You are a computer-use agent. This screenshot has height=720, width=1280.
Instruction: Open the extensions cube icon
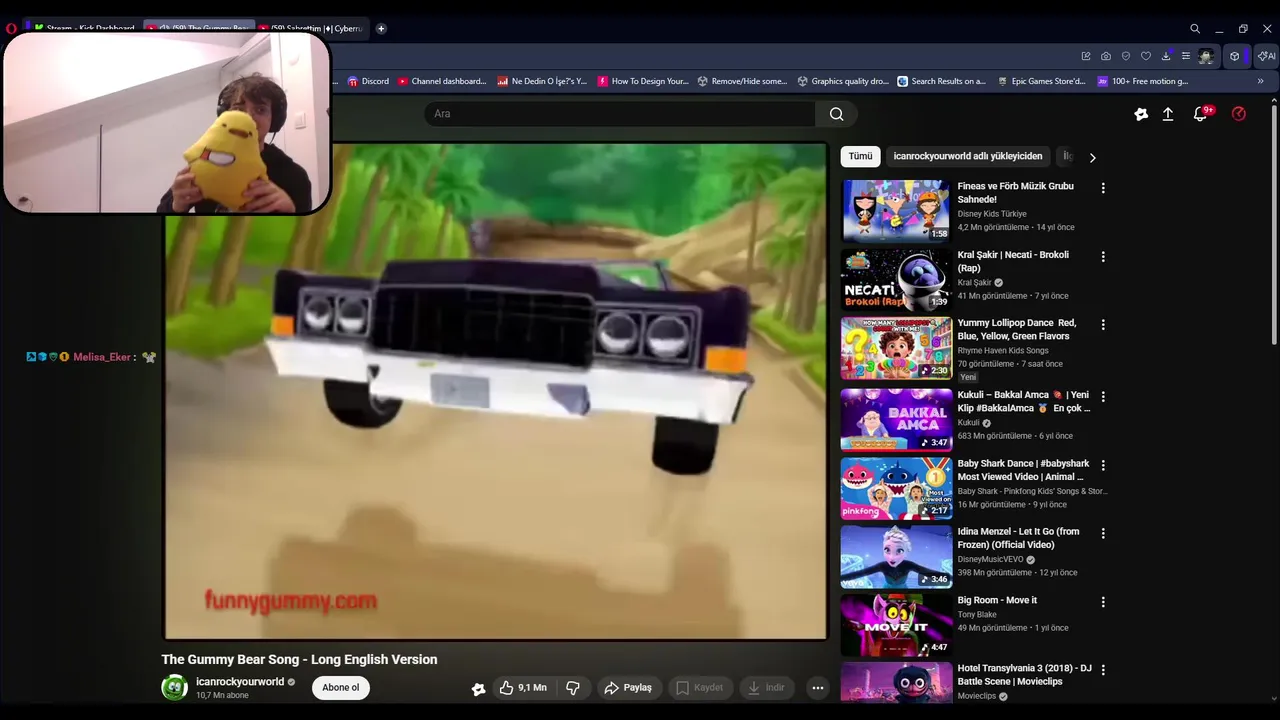1235,56
